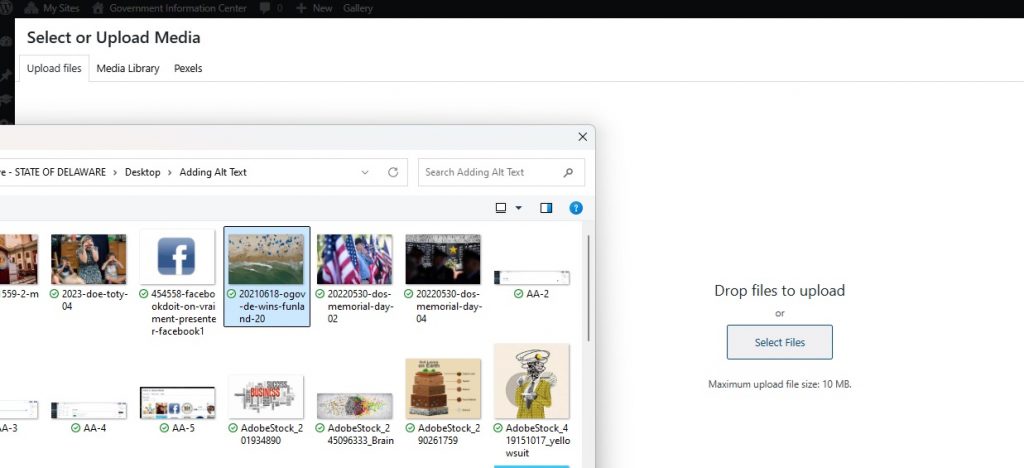
Task: Click the Adding Alt Text breadcrumb
Action: point(213,172)
